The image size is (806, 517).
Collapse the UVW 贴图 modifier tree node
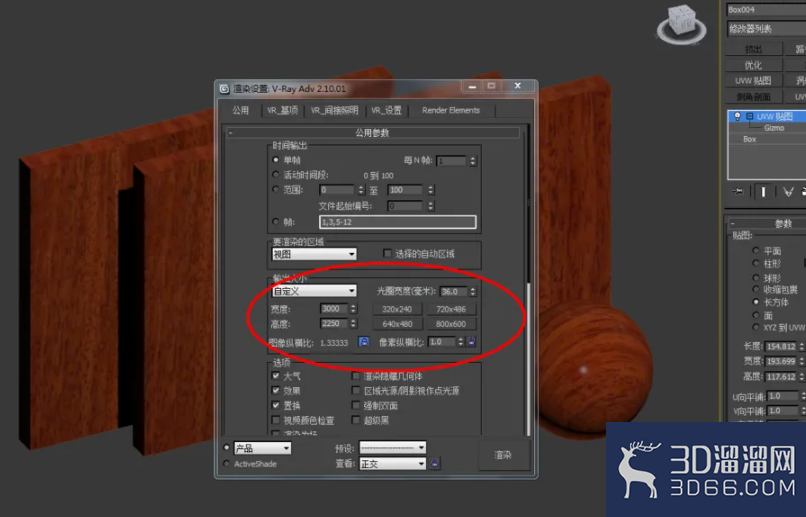(749, 116)
